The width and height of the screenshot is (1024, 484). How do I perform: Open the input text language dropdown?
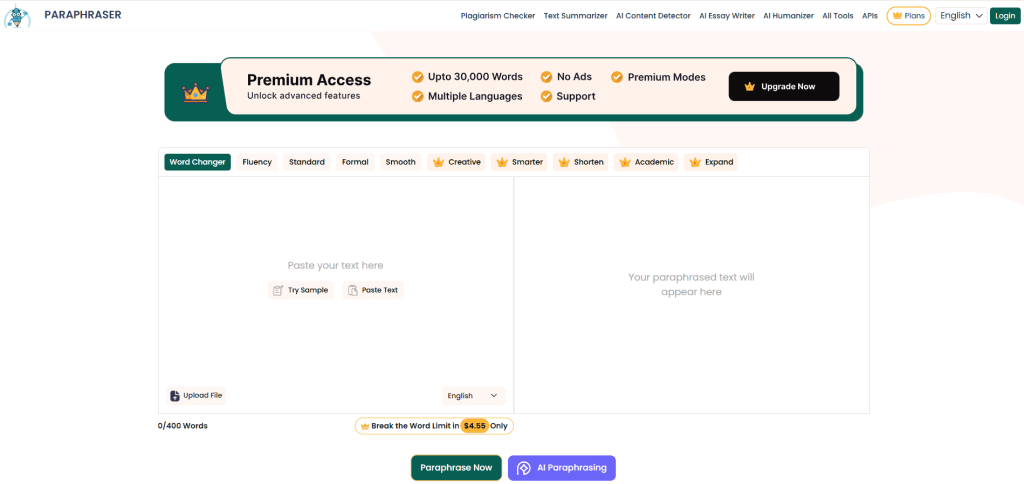click(473, 396)
